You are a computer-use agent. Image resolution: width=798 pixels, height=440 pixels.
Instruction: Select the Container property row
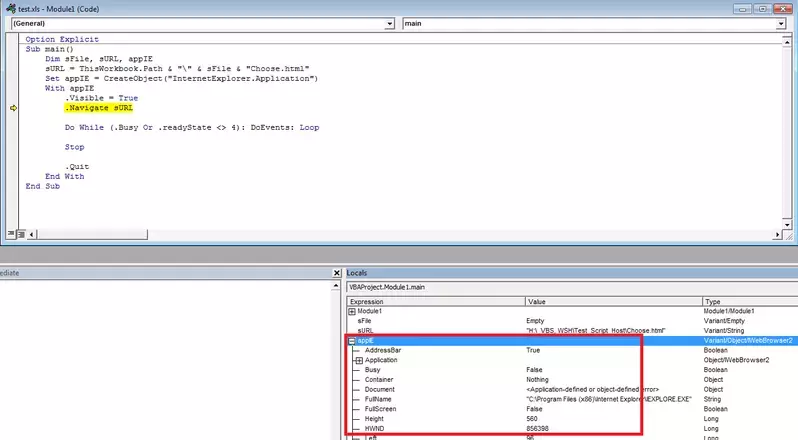(x=572, y=379)
